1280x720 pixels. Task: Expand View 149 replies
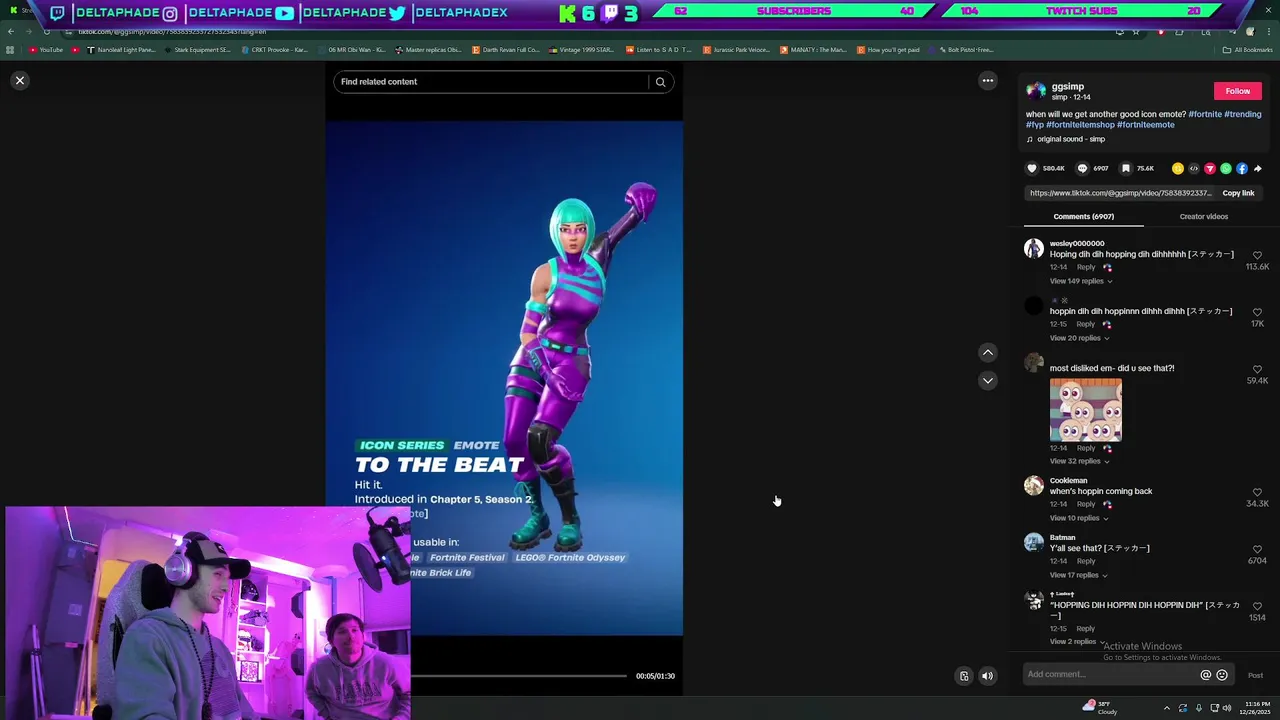[x=1081, y=281]
